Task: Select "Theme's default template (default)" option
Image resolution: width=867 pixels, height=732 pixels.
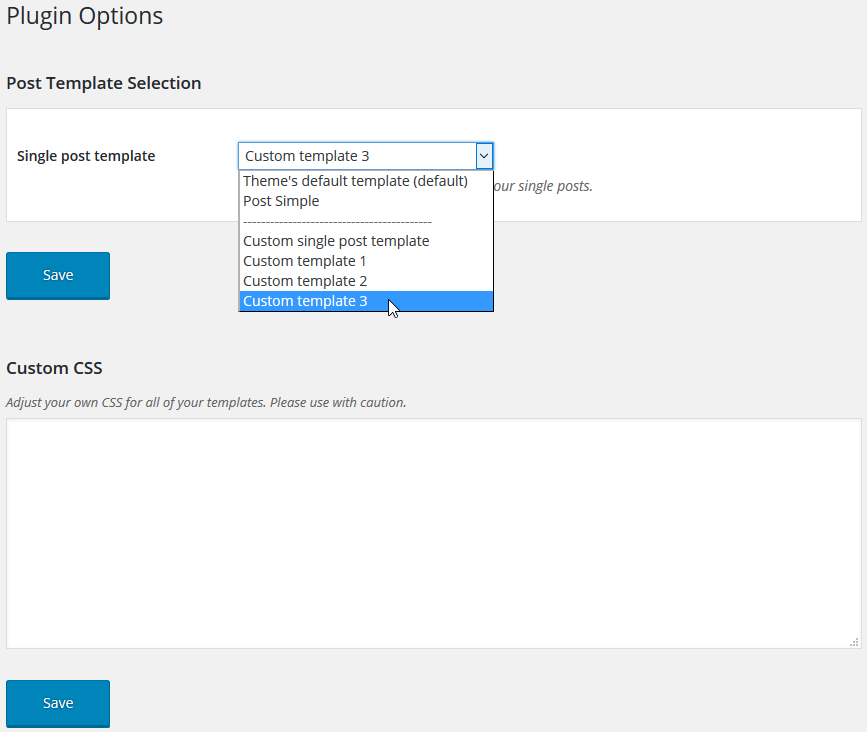Action: (355, 181)
